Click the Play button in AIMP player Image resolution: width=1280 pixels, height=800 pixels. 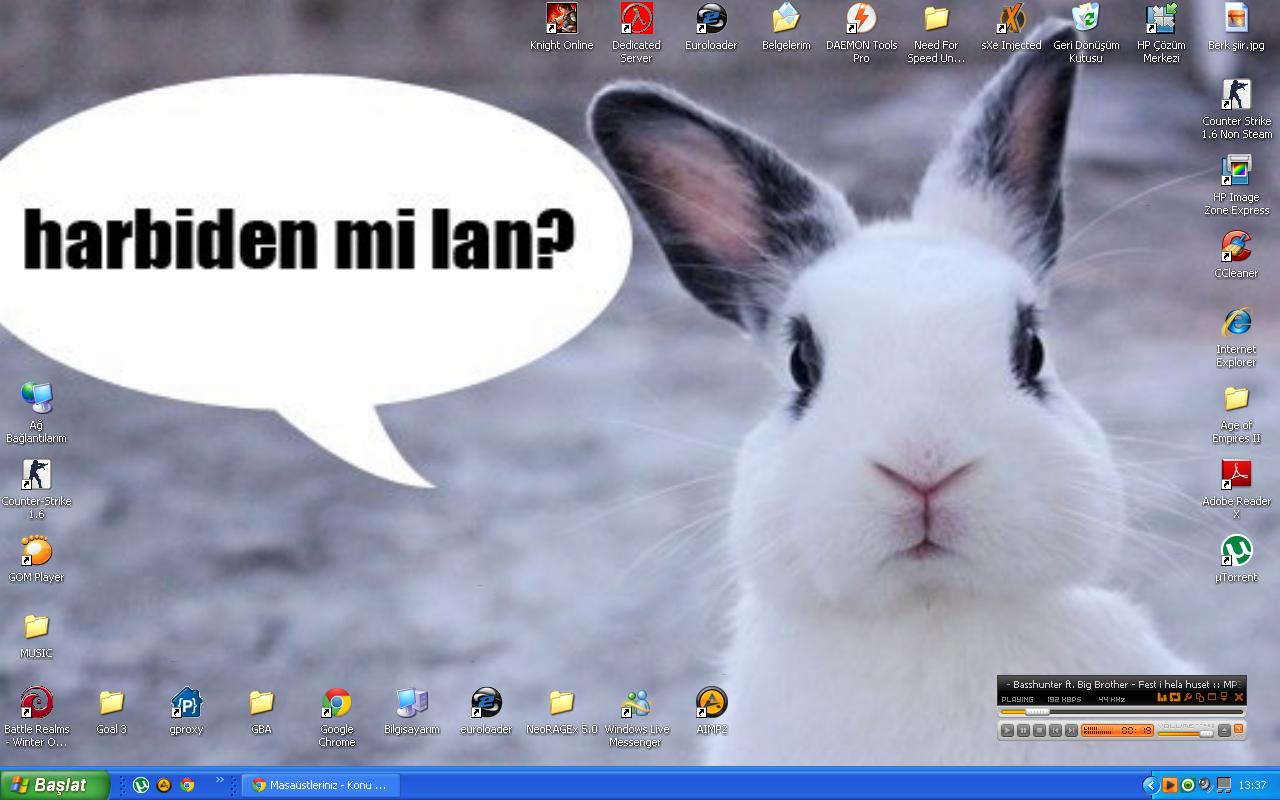1007,730
